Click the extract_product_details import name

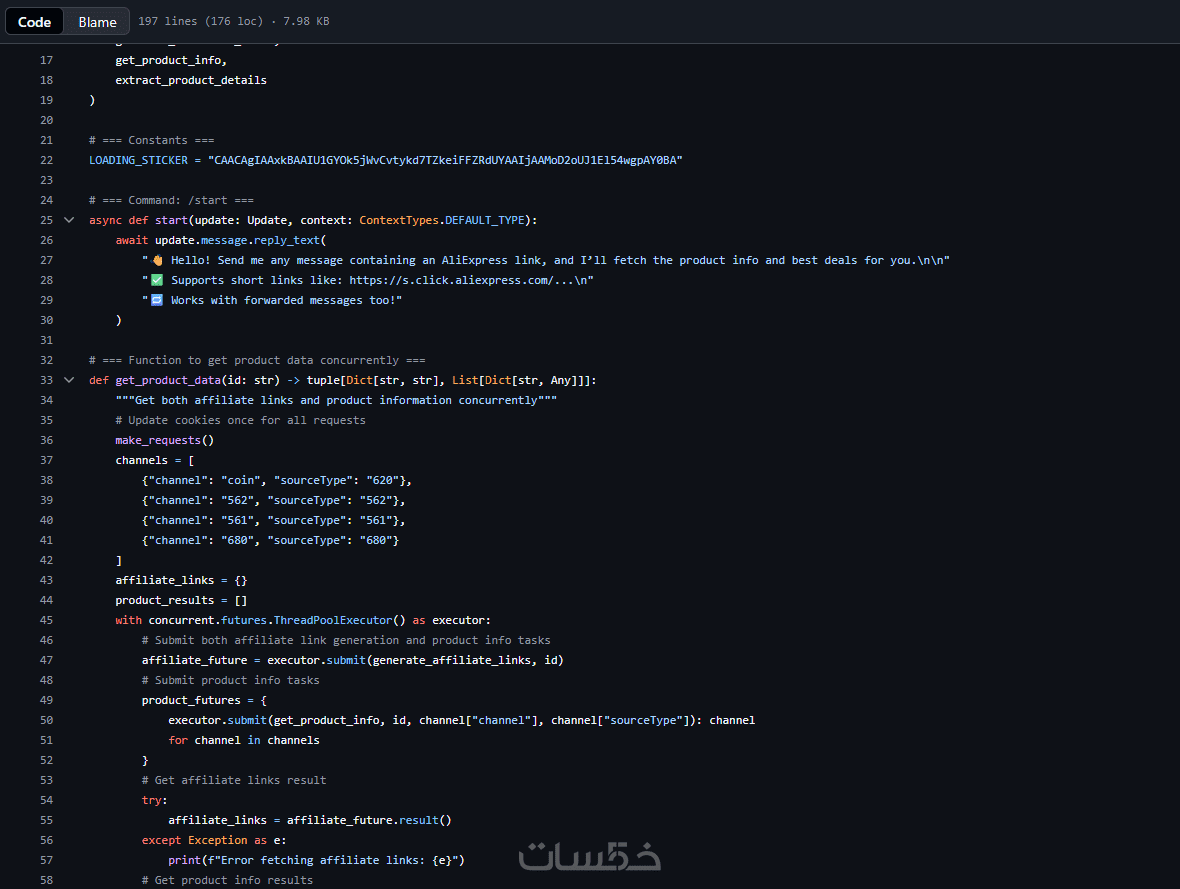tap(191, 80)
